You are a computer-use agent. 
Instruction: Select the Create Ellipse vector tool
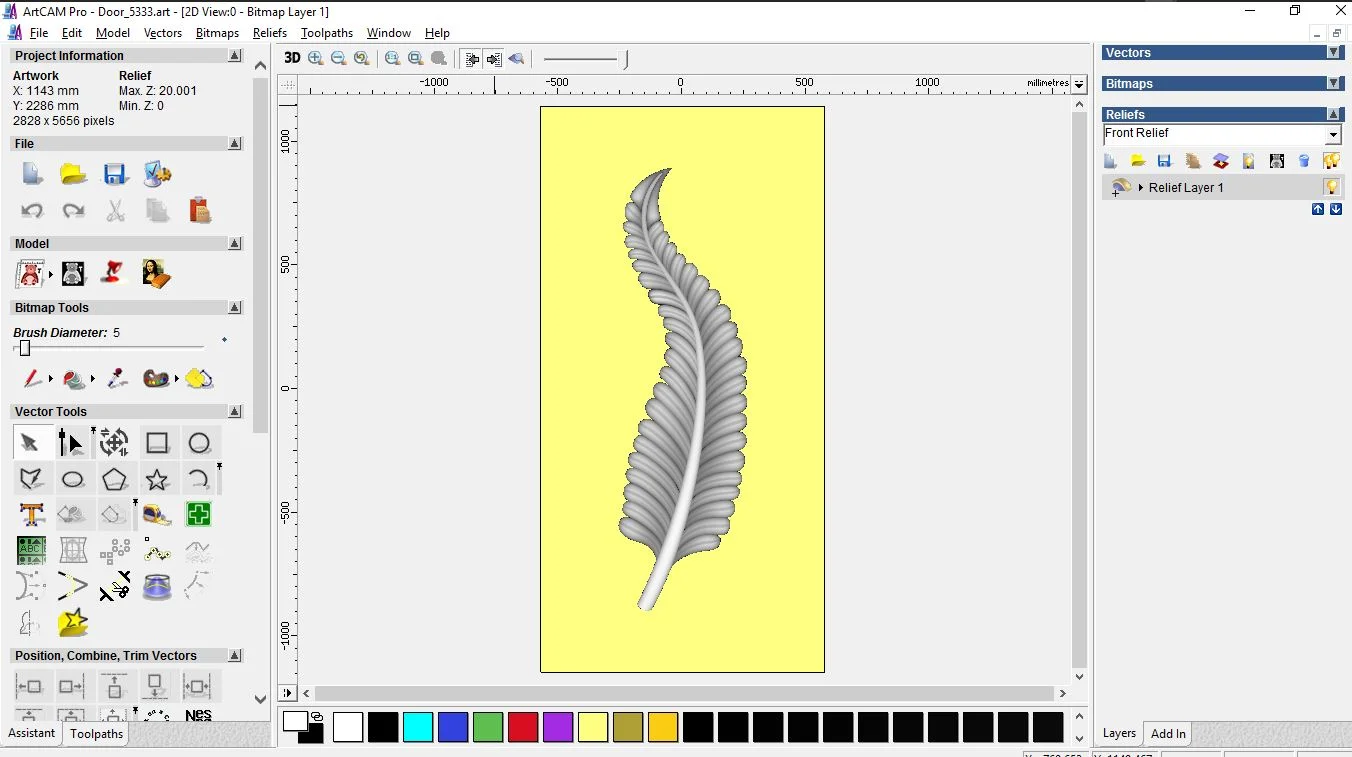73,480
